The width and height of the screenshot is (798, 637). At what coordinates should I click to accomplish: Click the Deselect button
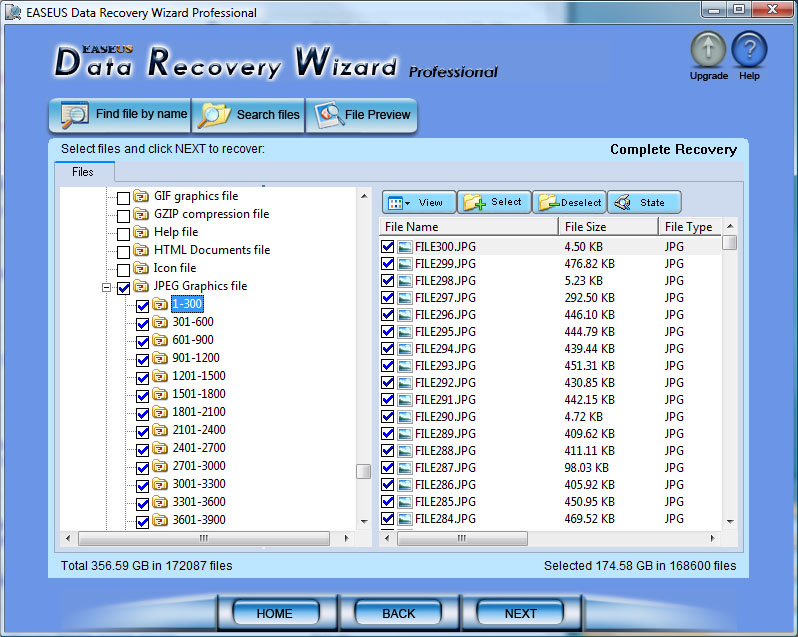click(569, 202)
